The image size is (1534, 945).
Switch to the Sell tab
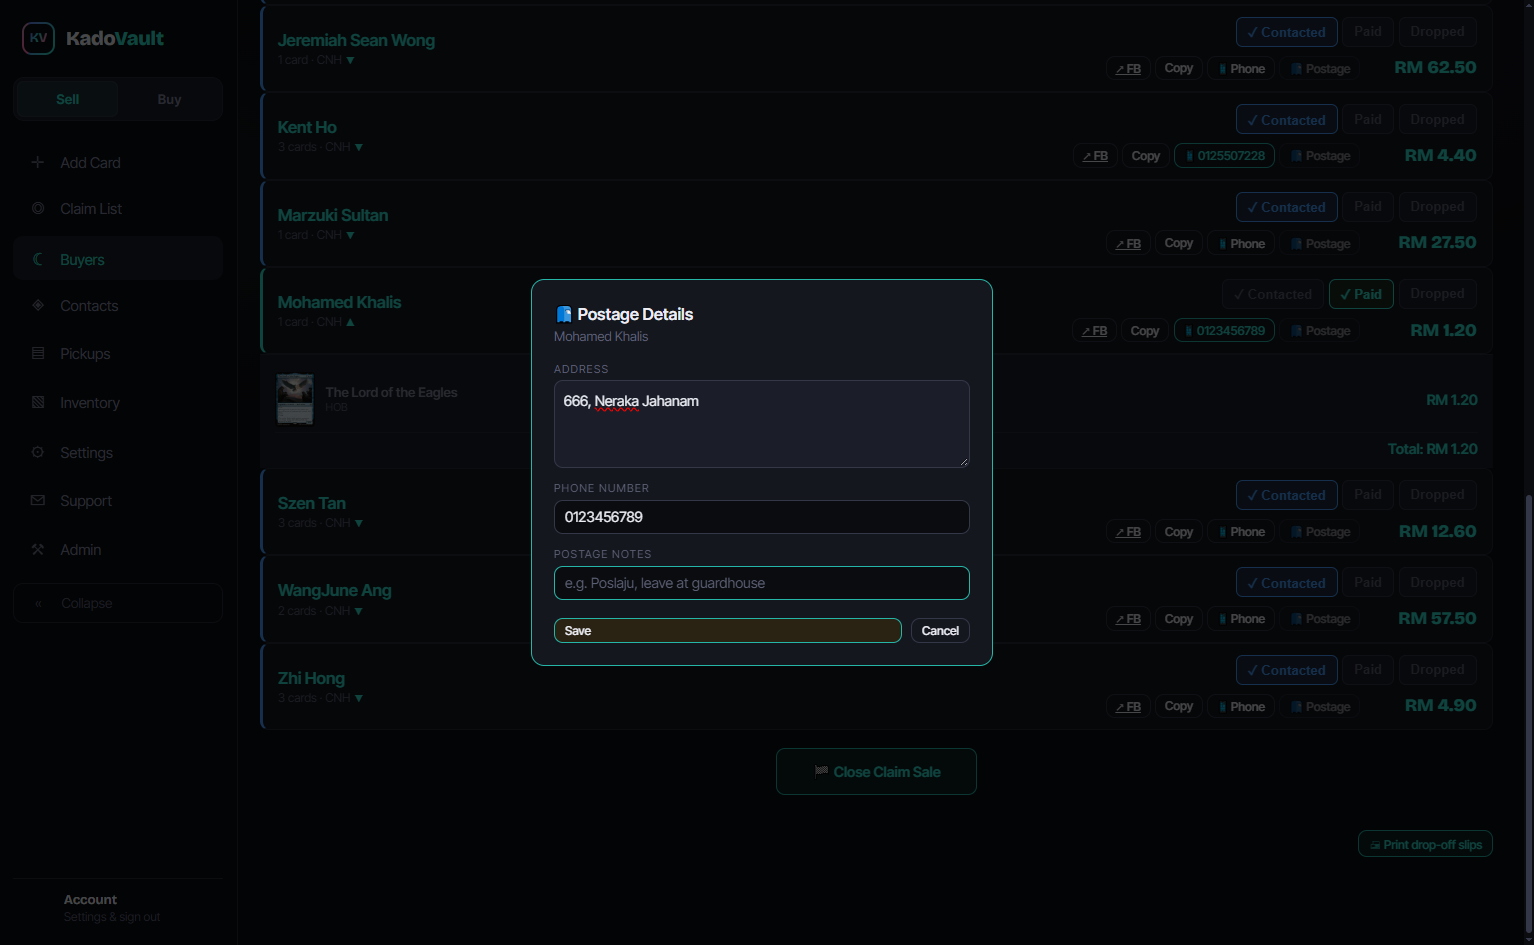pos(68,99)
